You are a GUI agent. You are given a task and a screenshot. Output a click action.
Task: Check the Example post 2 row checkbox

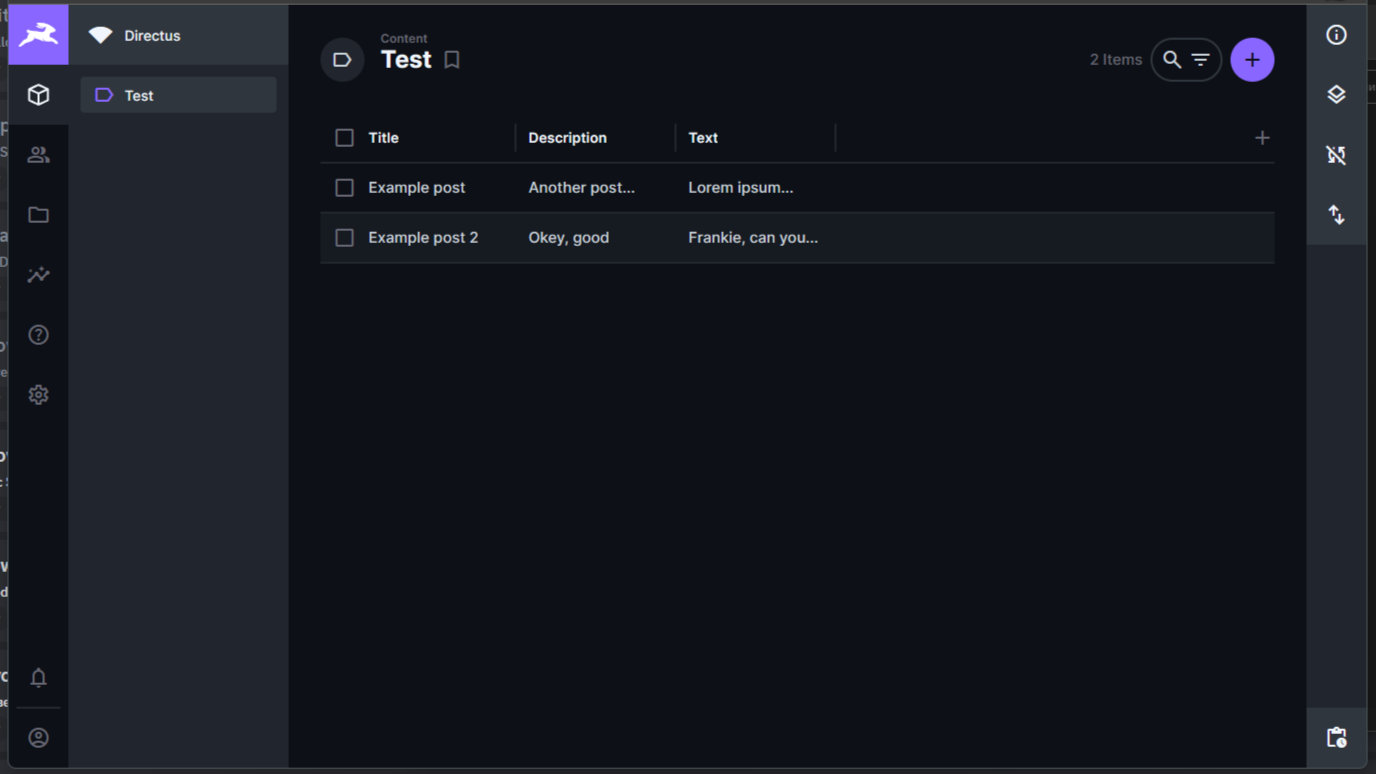[x=344, y=237]
